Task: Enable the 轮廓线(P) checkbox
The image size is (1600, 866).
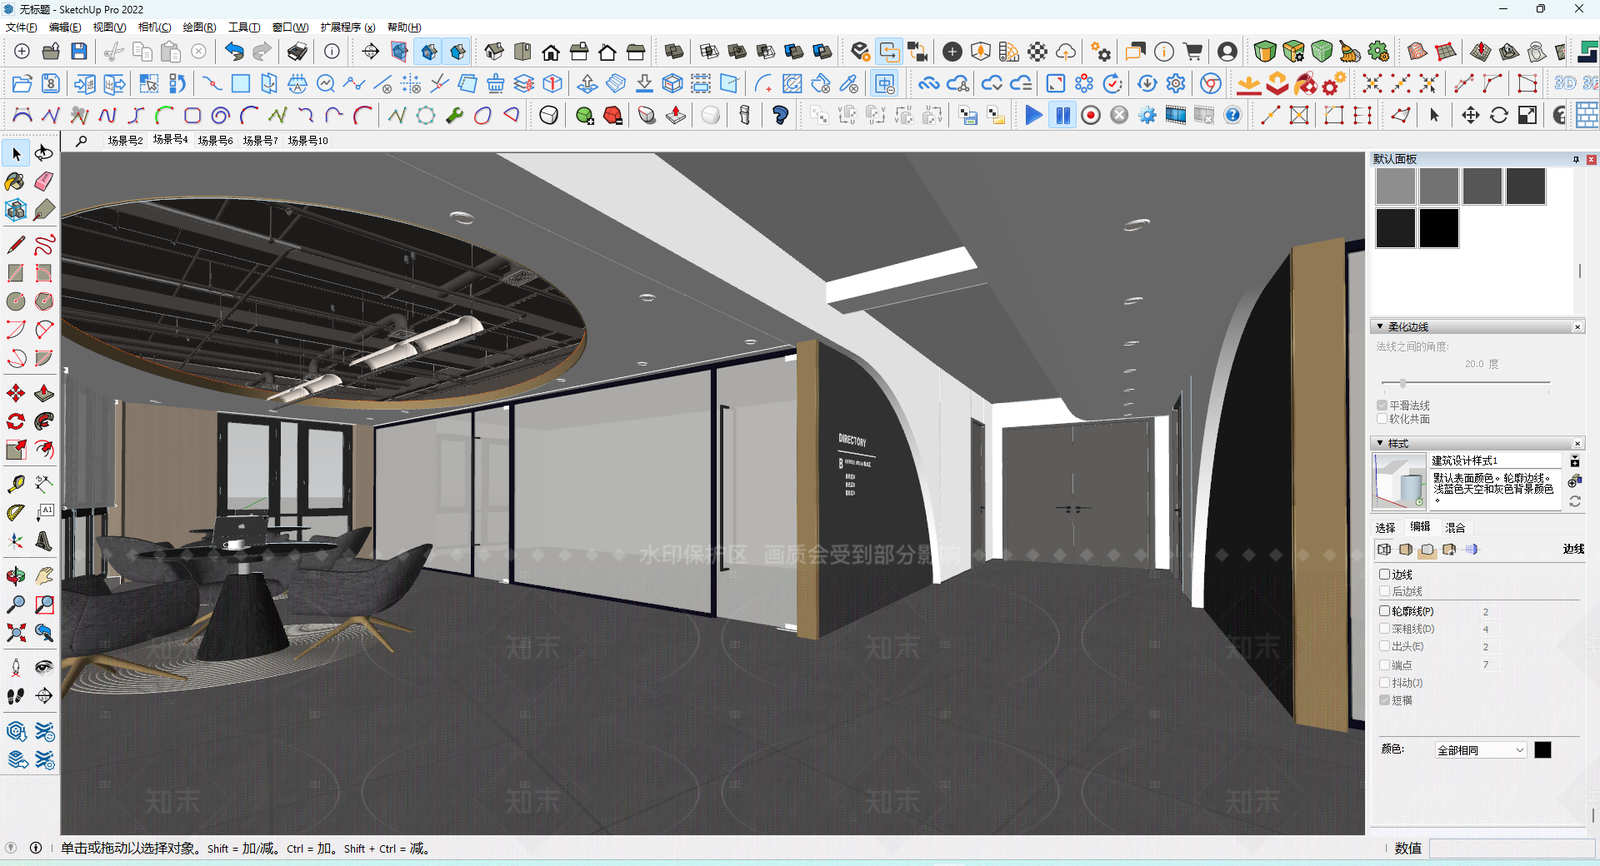Action: coord(1385,610)
